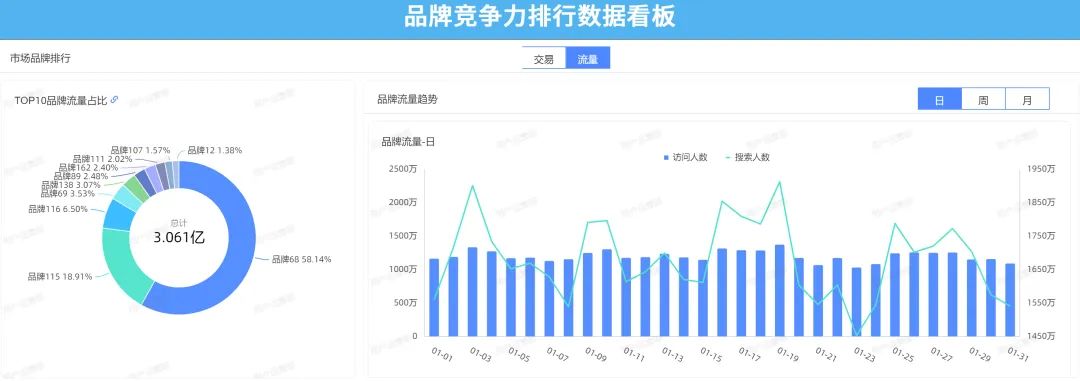The width and height of the screenshot is (1080, 381).
Task: Click the 品牌69 3.53% label
Action: click(68, 194)
